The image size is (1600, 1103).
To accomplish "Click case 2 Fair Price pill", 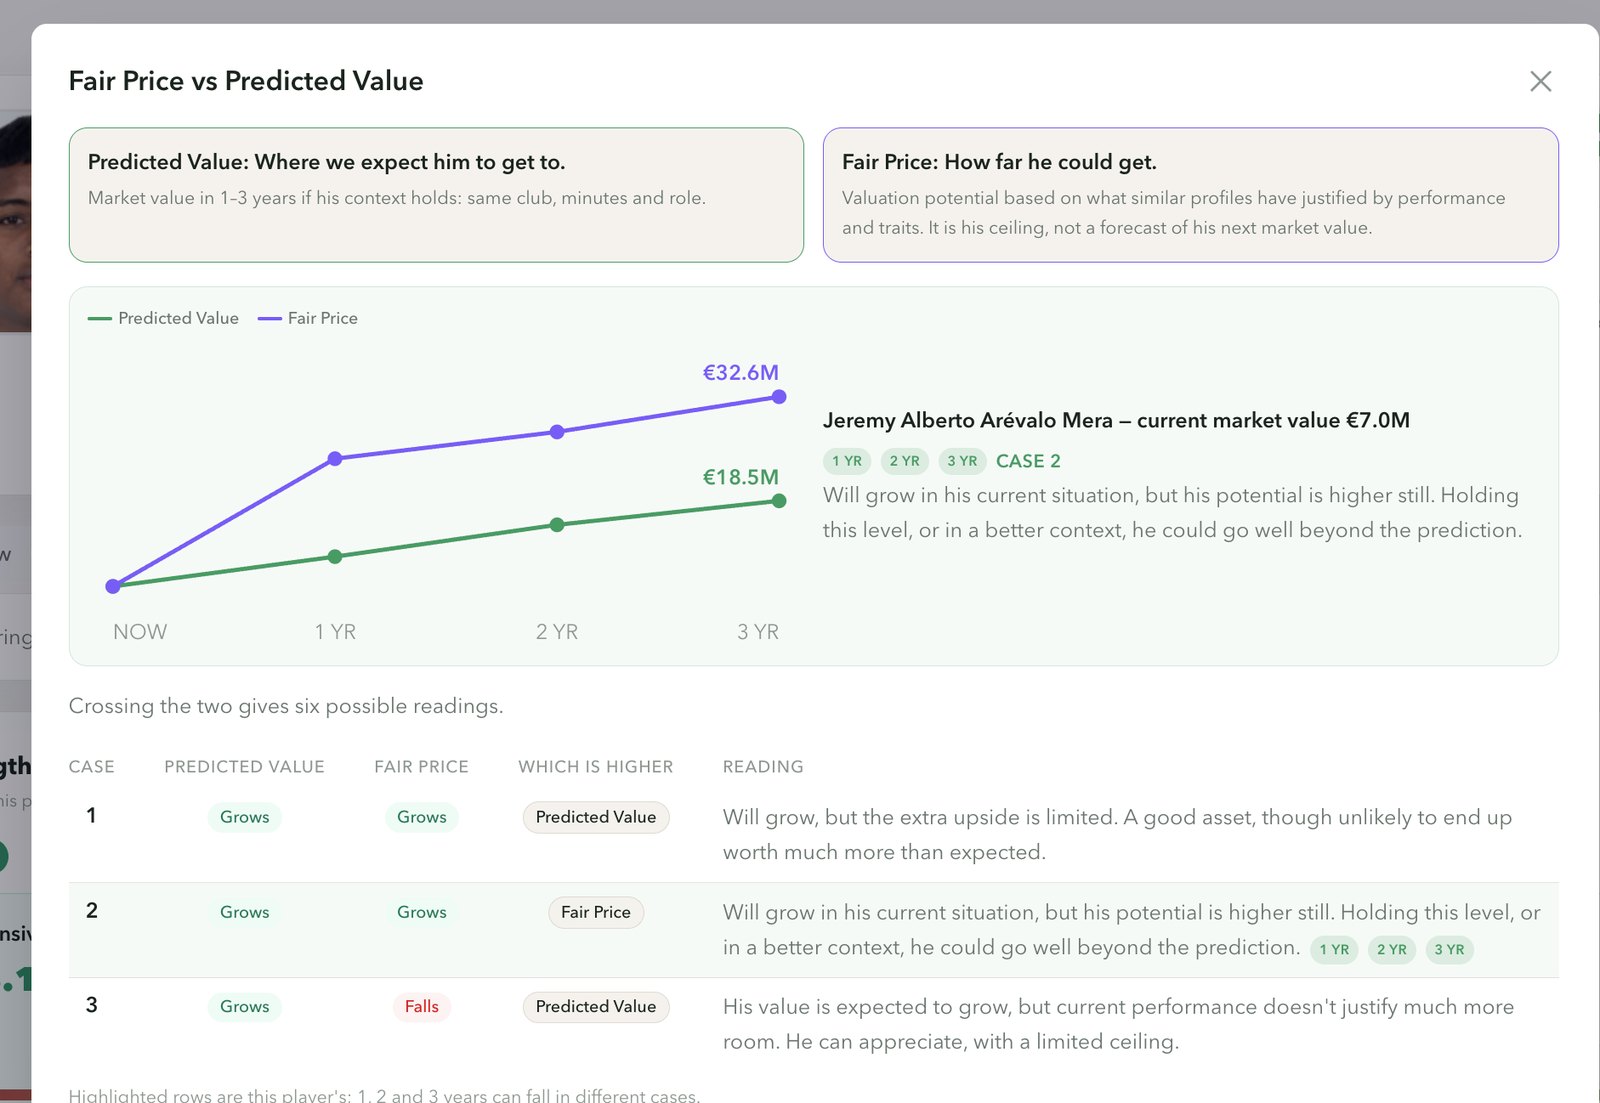I will [x=596, y=912].
